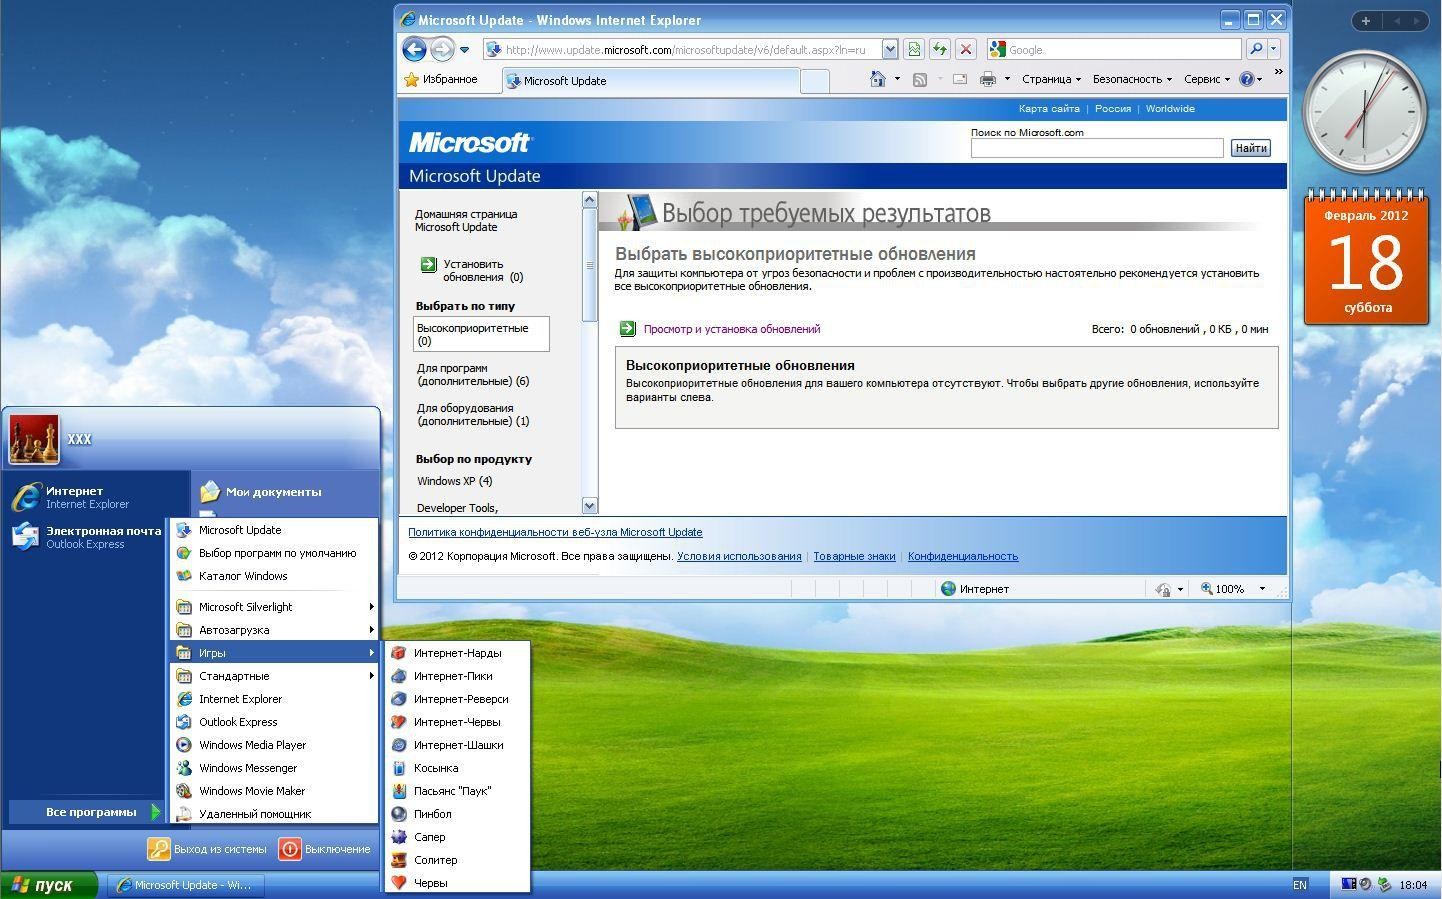Expand the Безопасность menu dropdown
1442x899 pixels.
pos(1132,79)
